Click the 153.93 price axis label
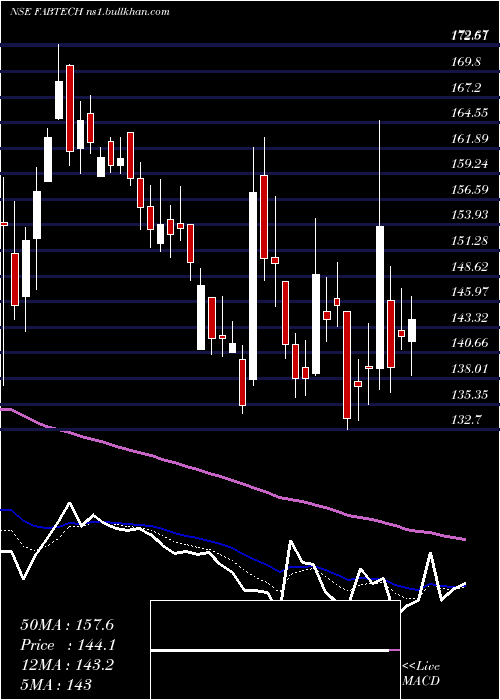500x700 pixels. tap(469, 215)
